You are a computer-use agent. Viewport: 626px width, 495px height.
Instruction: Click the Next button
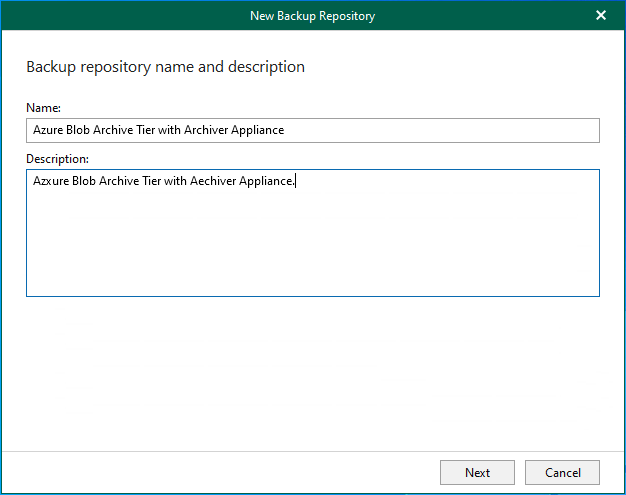477,472
